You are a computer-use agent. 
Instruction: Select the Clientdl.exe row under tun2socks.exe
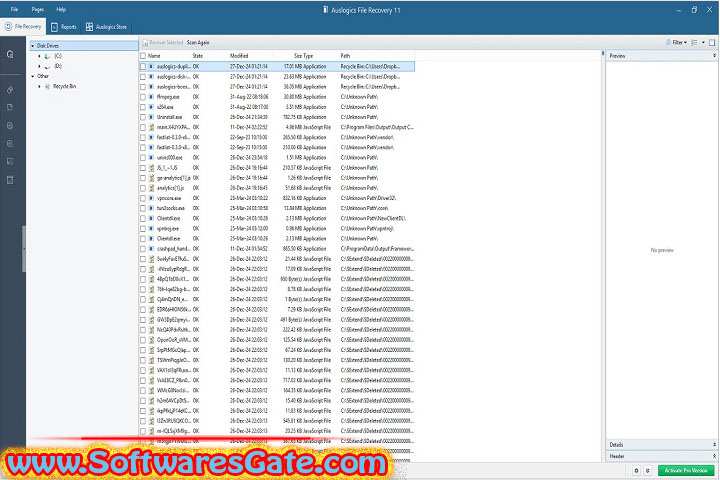coord(277,218)
